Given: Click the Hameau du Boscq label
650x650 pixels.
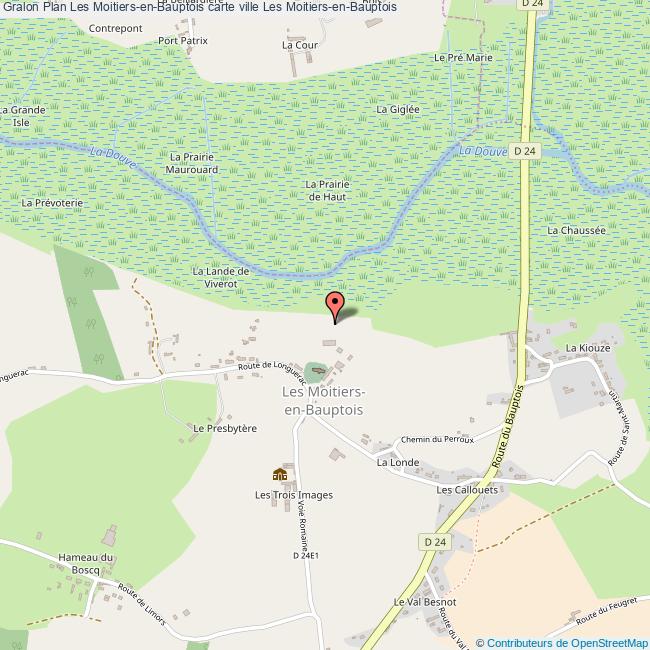Looking at the screenshot, I should point(85,564).
